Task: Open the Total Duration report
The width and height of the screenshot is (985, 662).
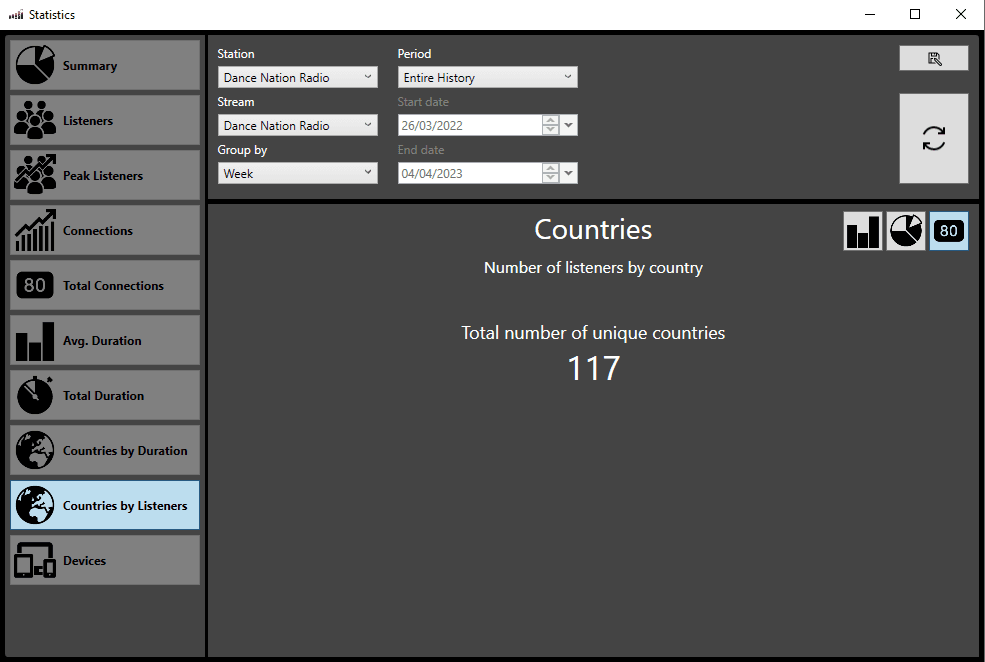Action: pyautogui.click(x=105, y=395)
